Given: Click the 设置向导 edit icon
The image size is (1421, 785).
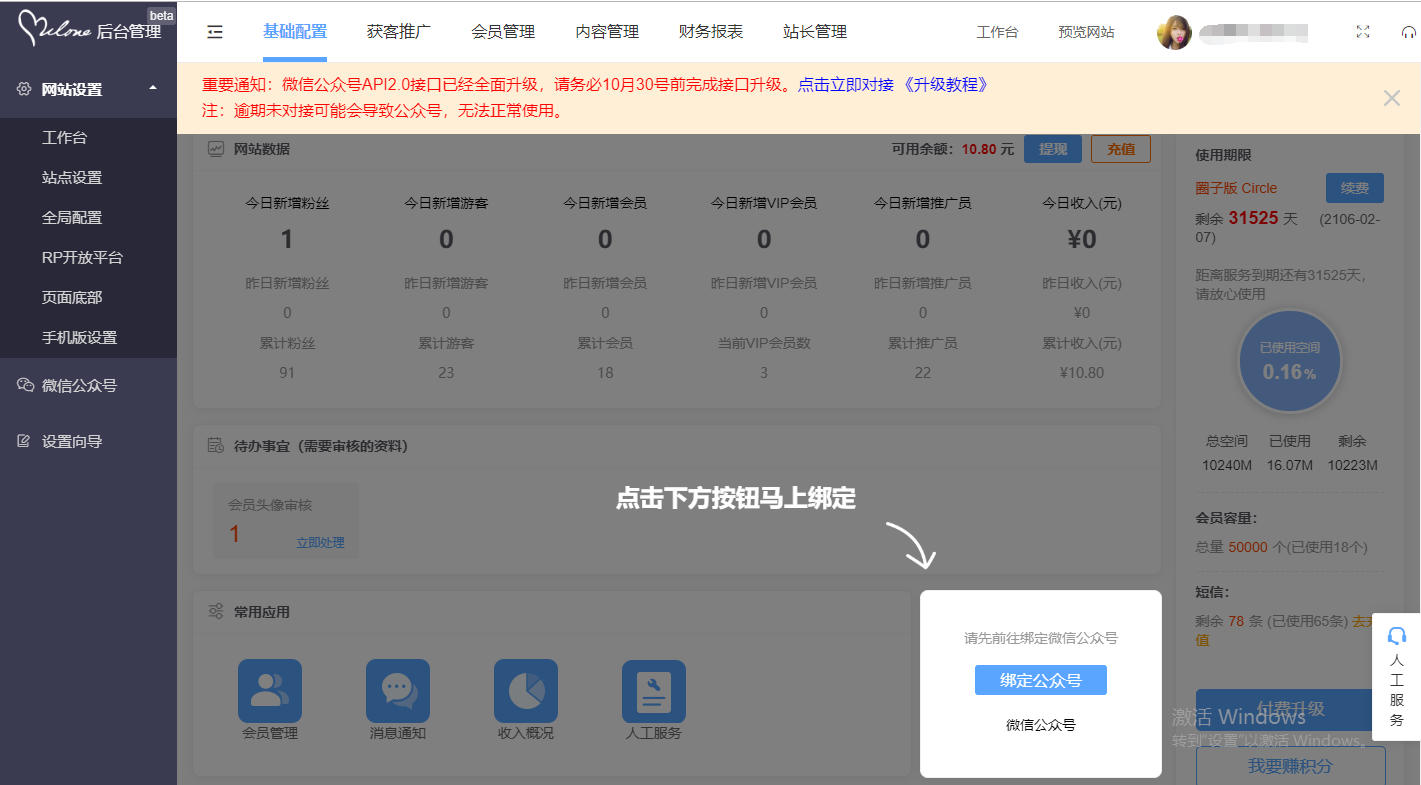Looking at the screenshot, I should click(x=24, y=441).
